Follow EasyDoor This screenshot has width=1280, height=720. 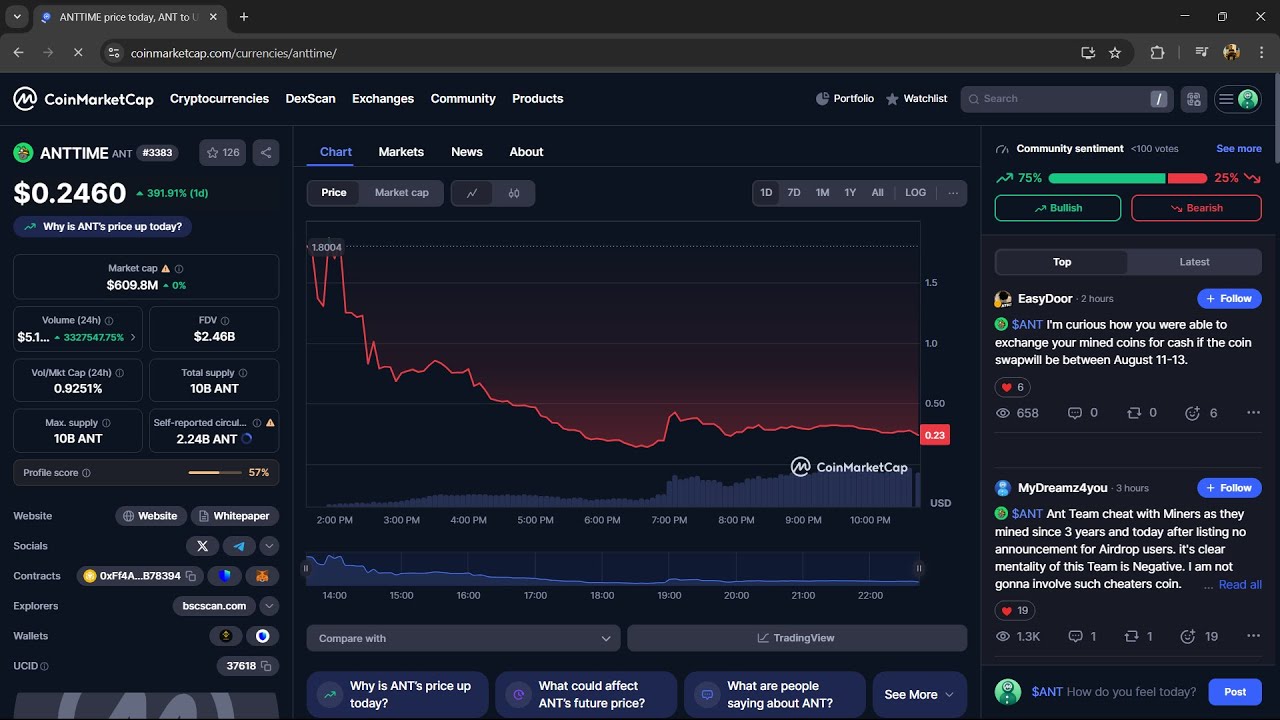tap(1229, 299)
